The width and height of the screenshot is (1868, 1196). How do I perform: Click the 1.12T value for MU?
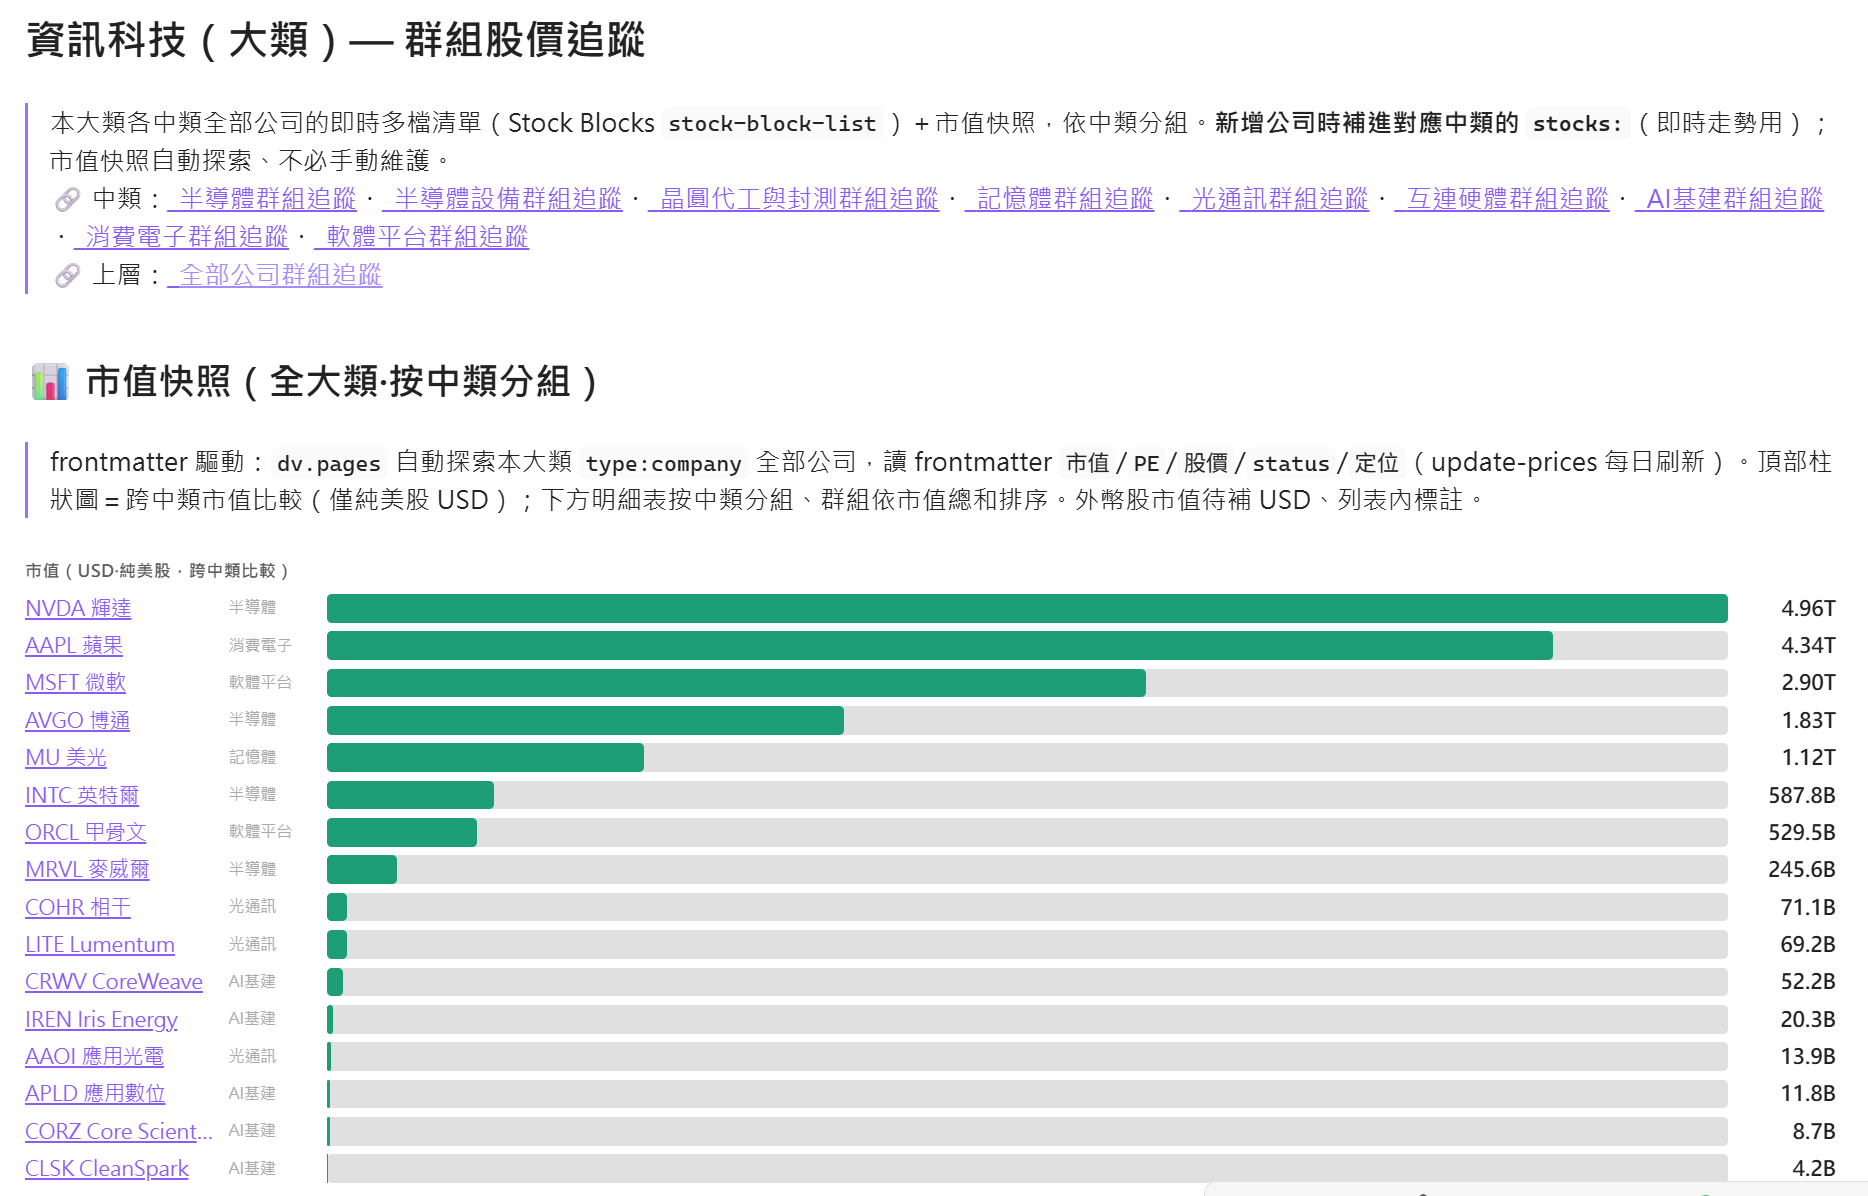1808,758
